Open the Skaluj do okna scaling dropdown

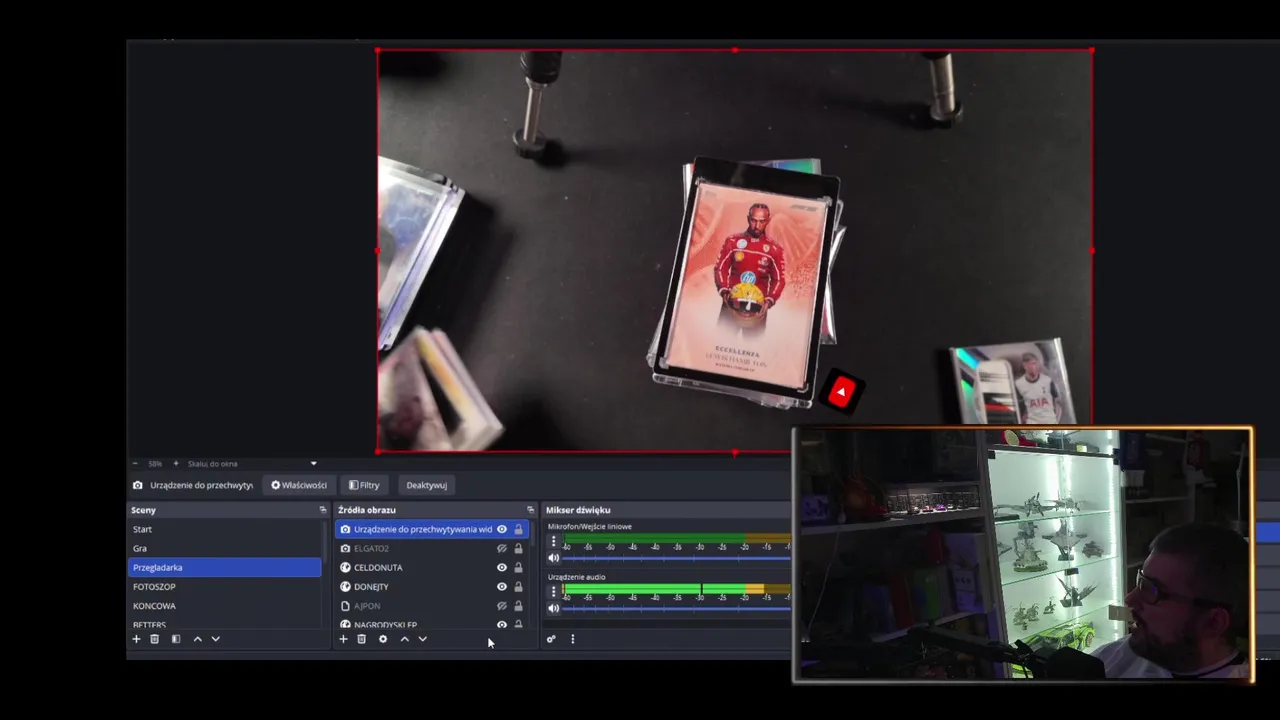click(x=252, y=464)
